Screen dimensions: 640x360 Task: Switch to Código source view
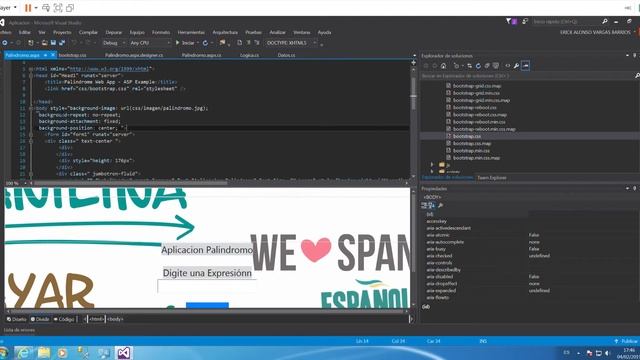click(64, 319)
